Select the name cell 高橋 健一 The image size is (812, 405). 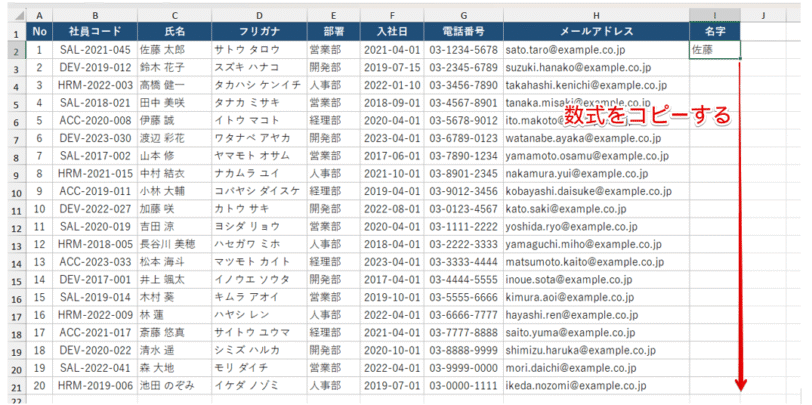(175, 85)
